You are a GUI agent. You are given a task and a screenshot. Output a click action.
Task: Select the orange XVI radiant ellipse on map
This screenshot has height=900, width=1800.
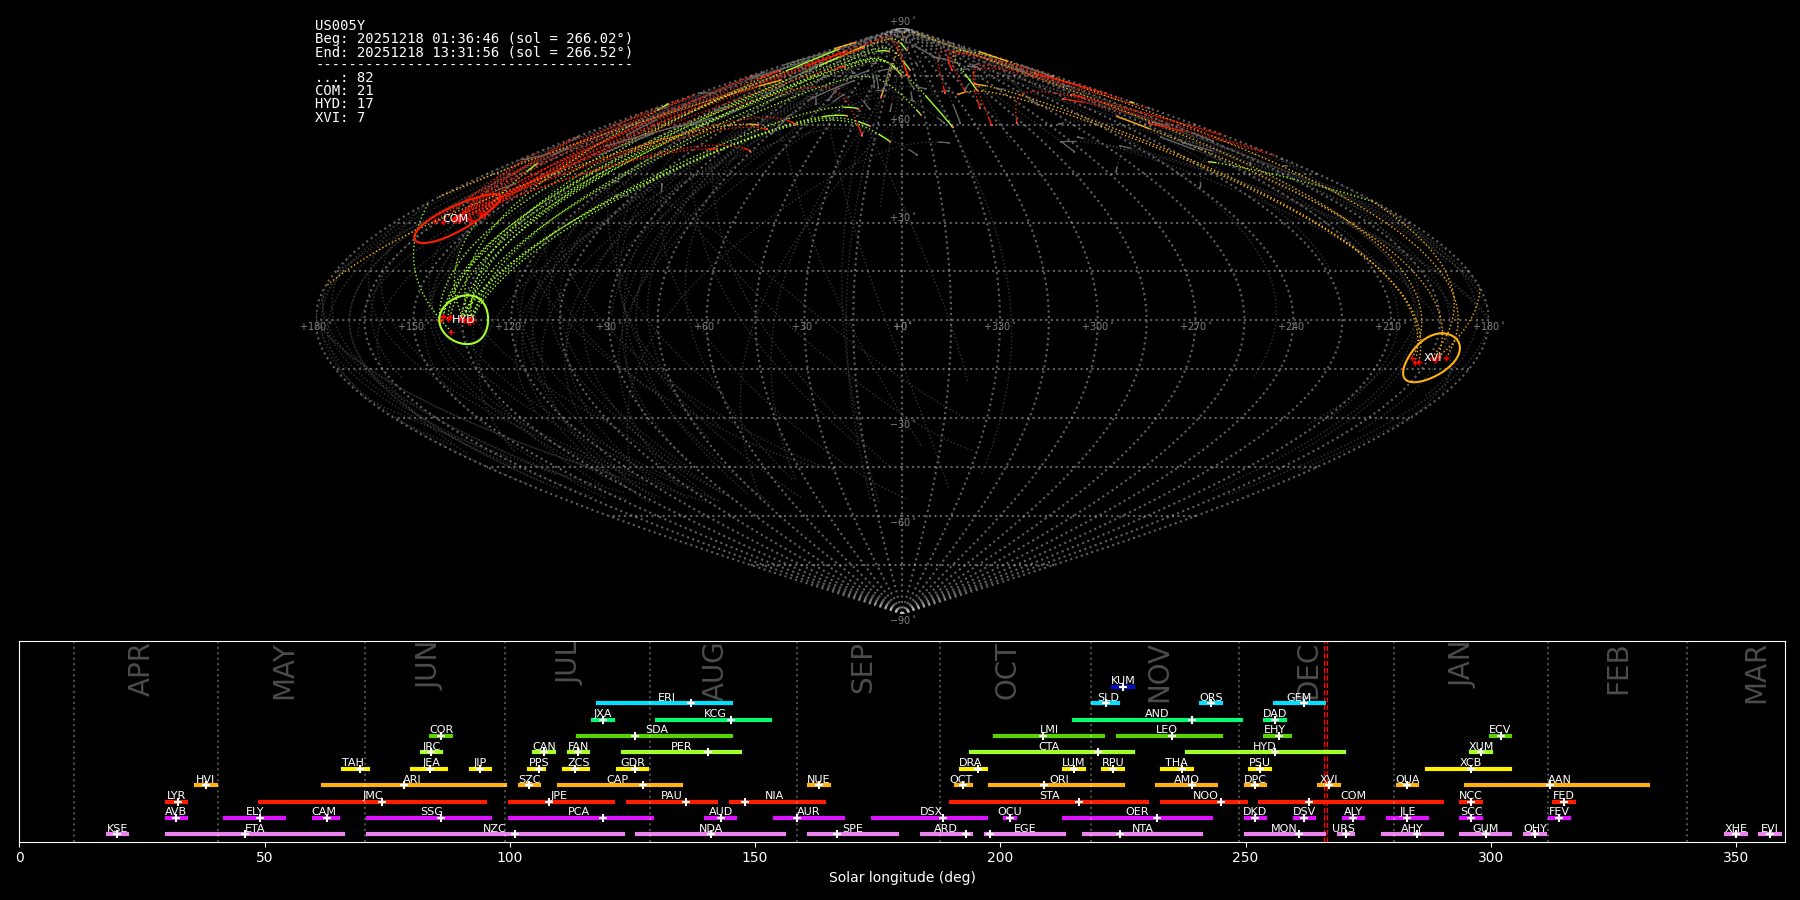tap(1431, 358)
